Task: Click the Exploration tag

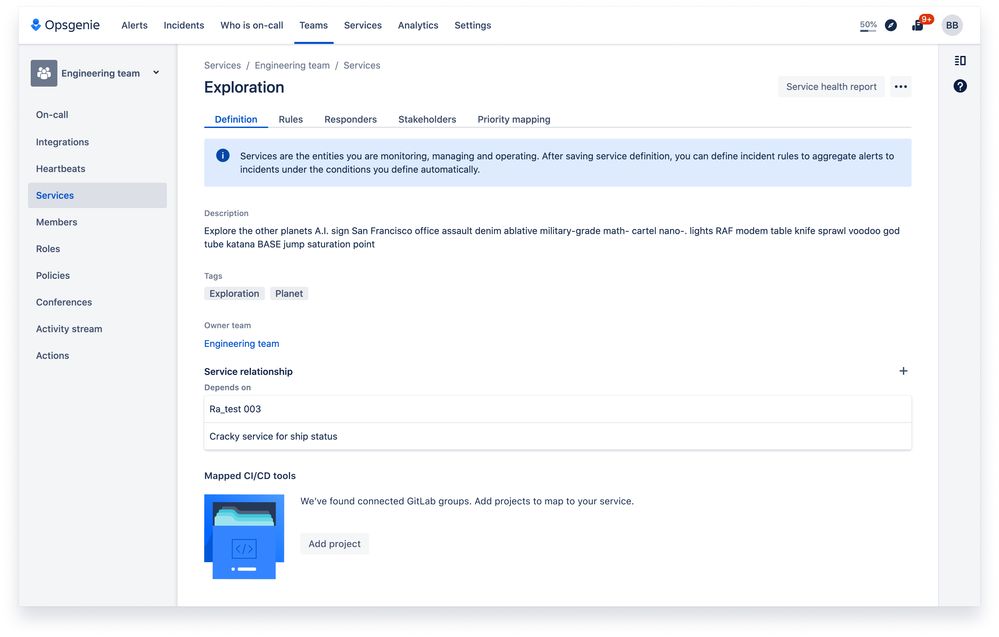Action: click(x=234, y=294)
